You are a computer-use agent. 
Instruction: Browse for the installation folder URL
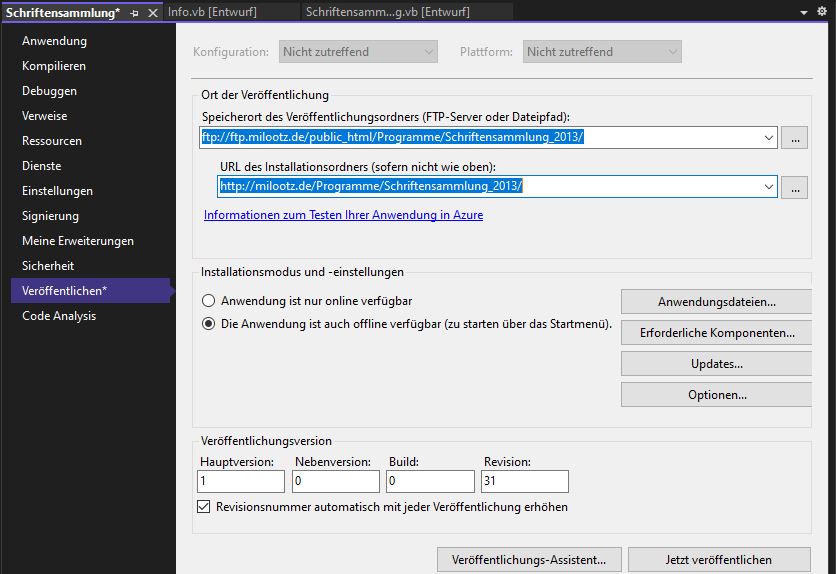click(794, 187)
